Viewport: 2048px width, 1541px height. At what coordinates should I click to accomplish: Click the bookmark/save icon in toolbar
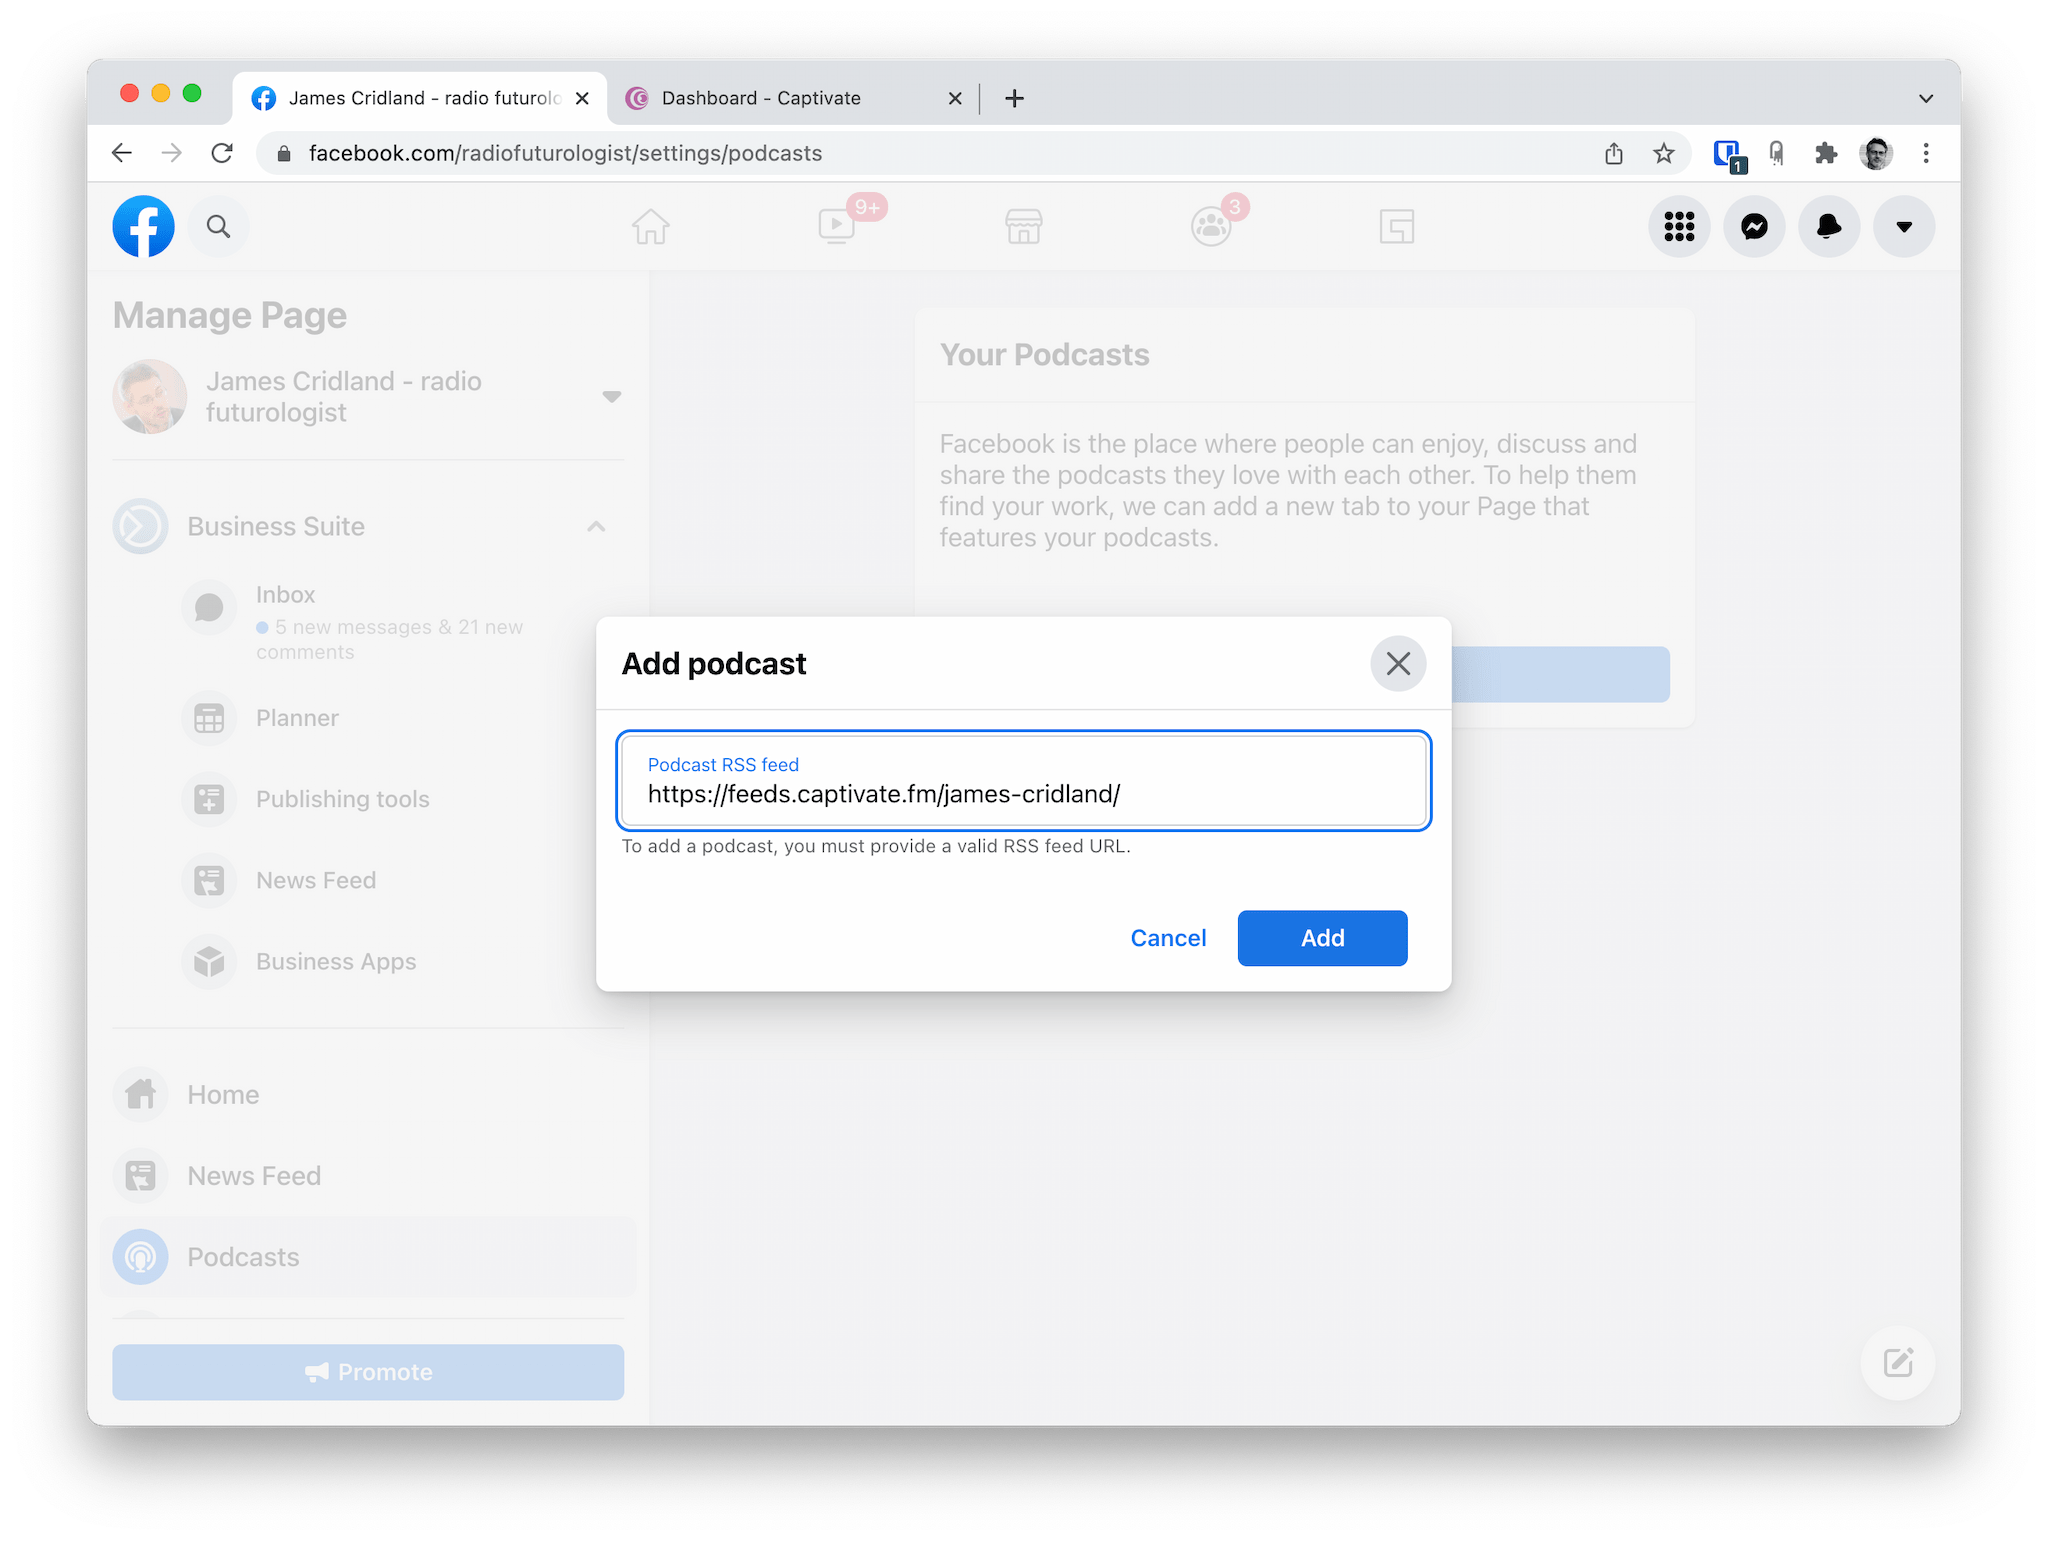1668,152
